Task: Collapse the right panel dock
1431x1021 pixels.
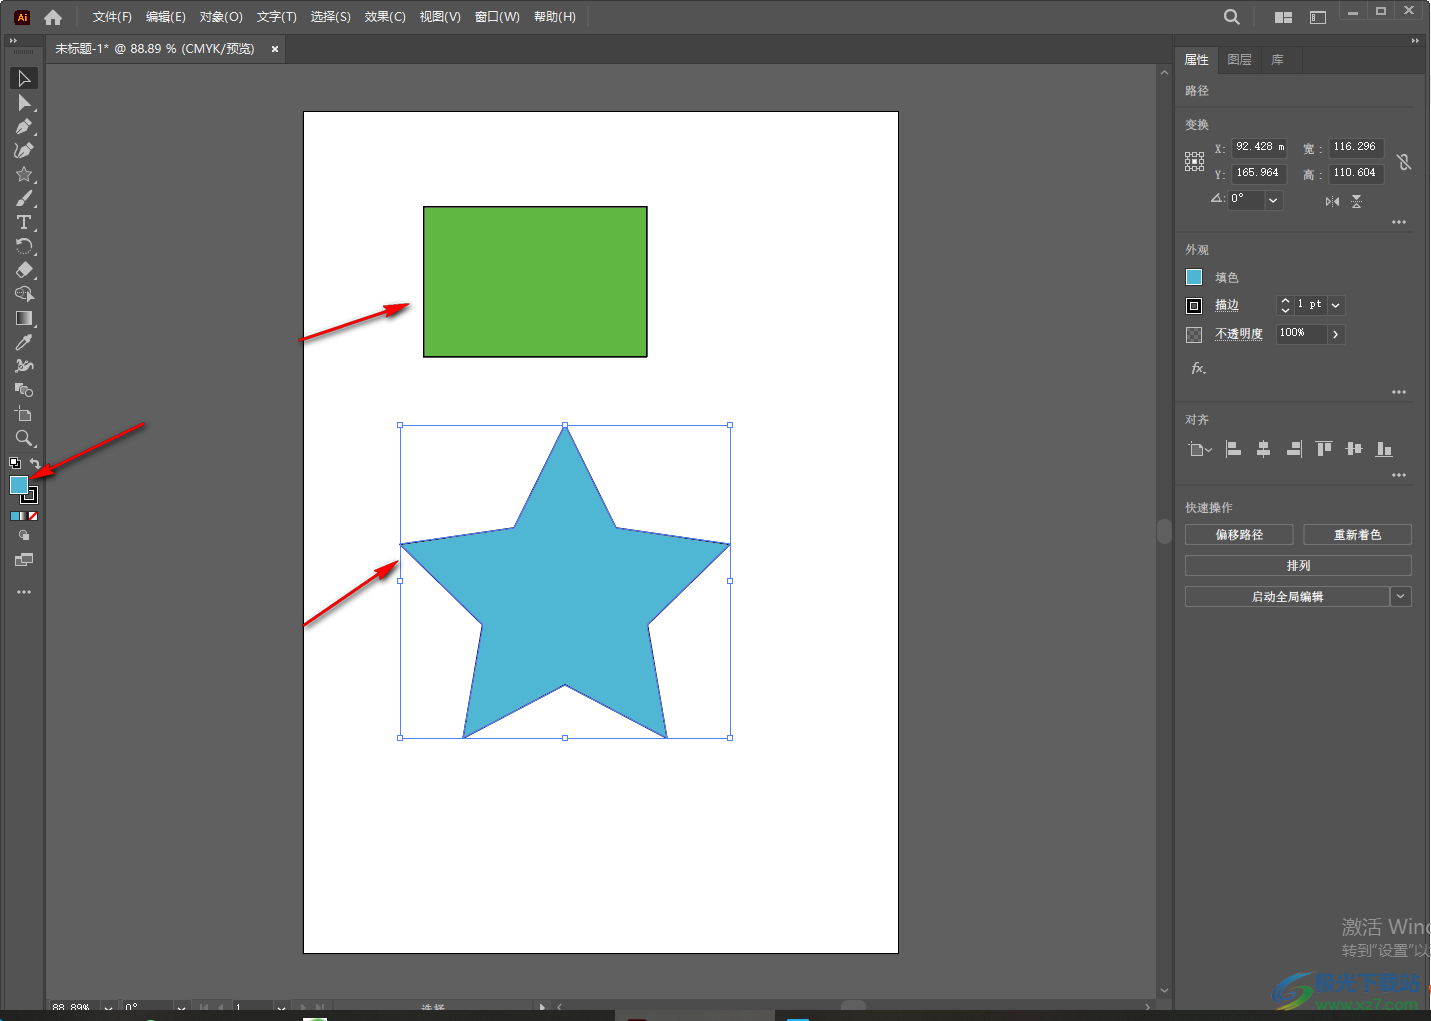Action: click(x=1415, y=41)
